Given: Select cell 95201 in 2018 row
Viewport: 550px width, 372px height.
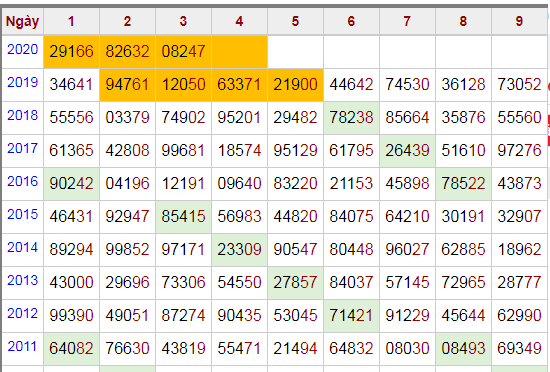Looking at the screenshot, I should (x=239, y=117).
